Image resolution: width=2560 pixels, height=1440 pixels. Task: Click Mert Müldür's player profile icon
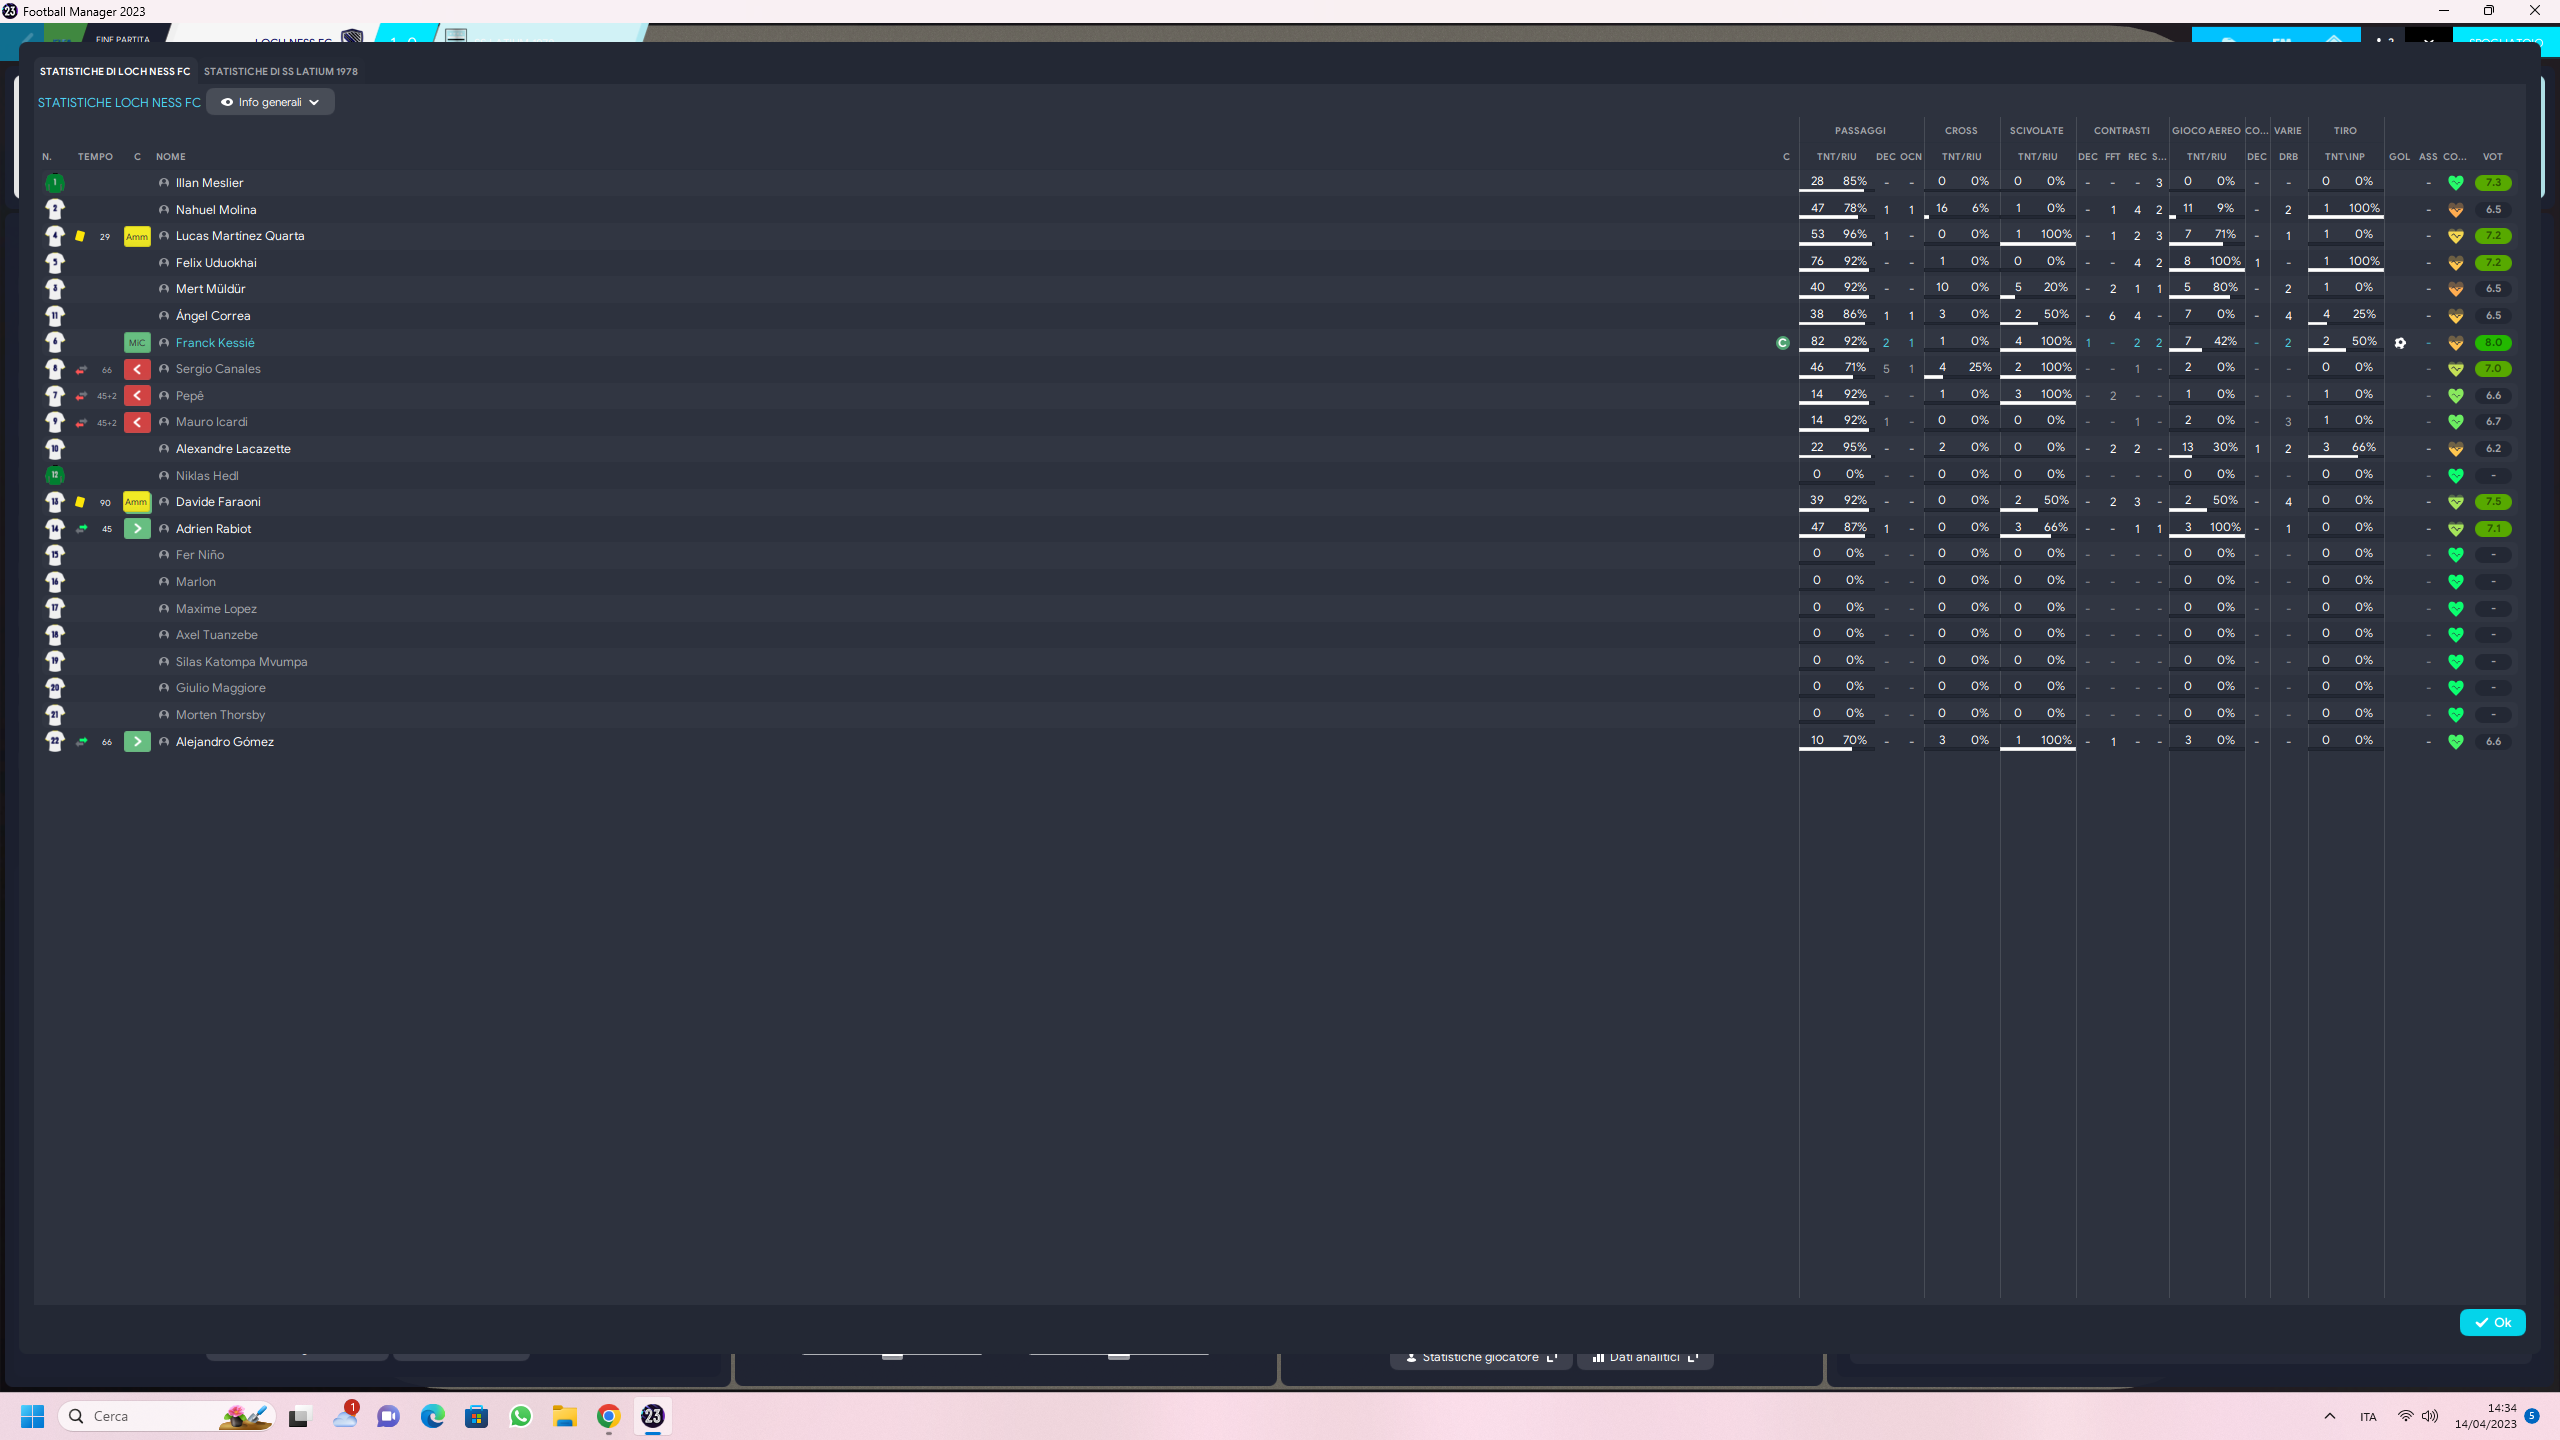pos(164,289)
